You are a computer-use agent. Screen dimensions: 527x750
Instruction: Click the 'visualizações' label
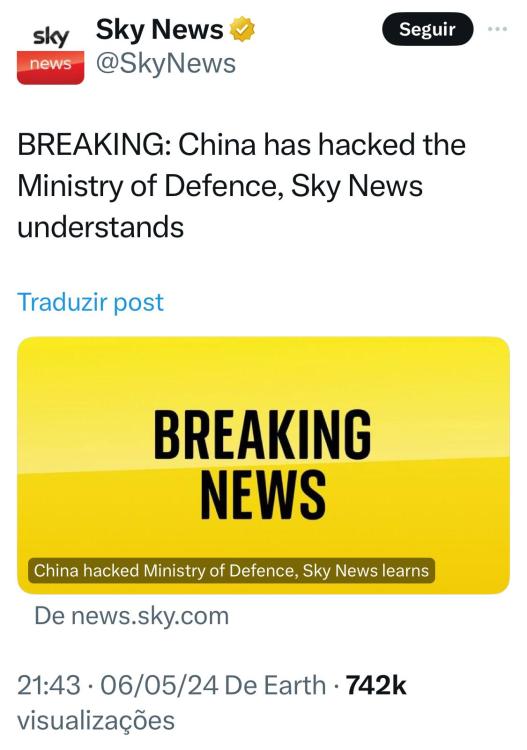point(96,721)
